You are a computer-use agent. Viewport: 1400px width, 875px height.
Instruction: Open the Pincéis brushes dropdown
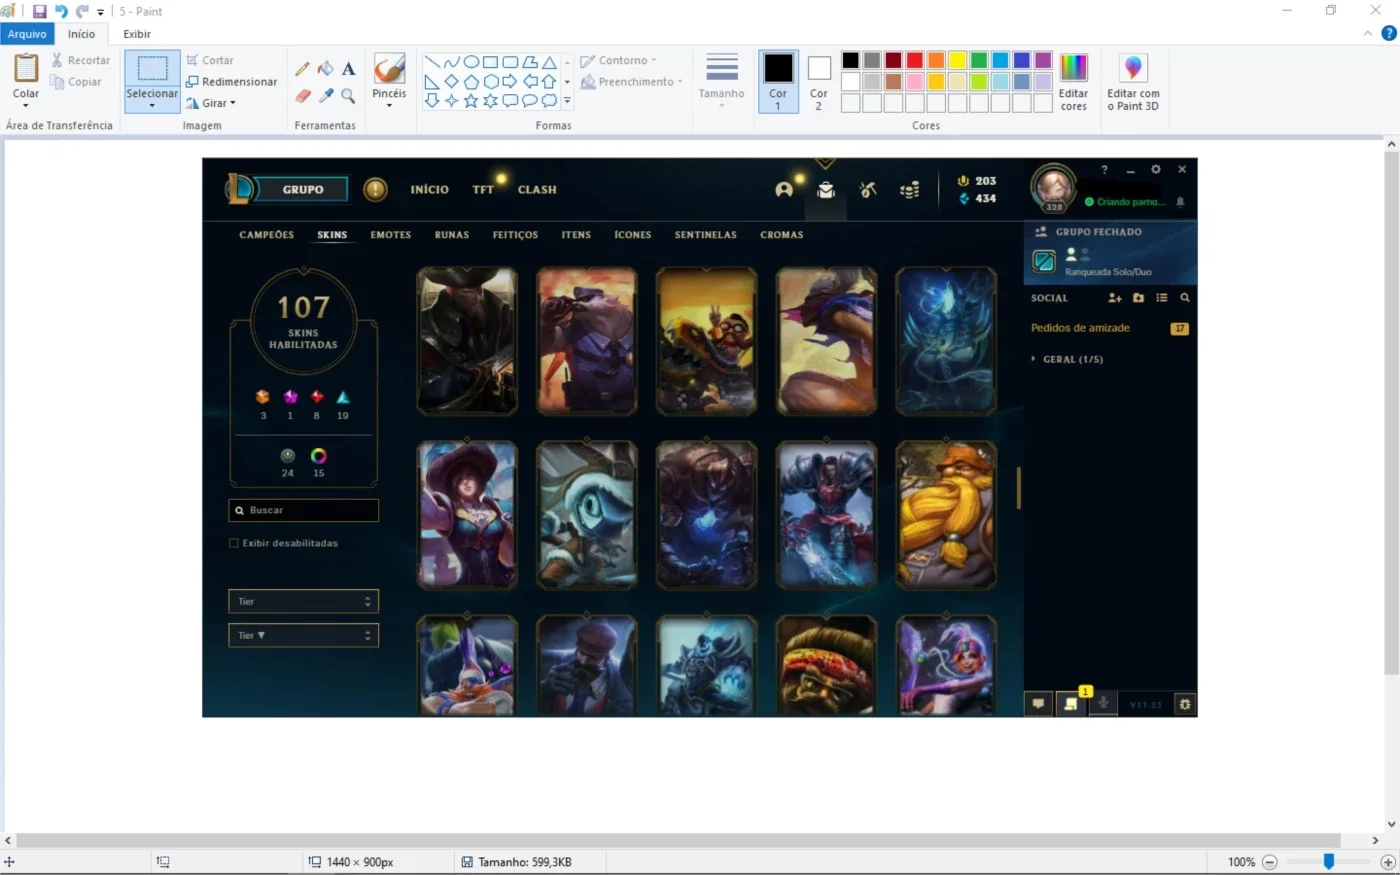click(389, 106)
